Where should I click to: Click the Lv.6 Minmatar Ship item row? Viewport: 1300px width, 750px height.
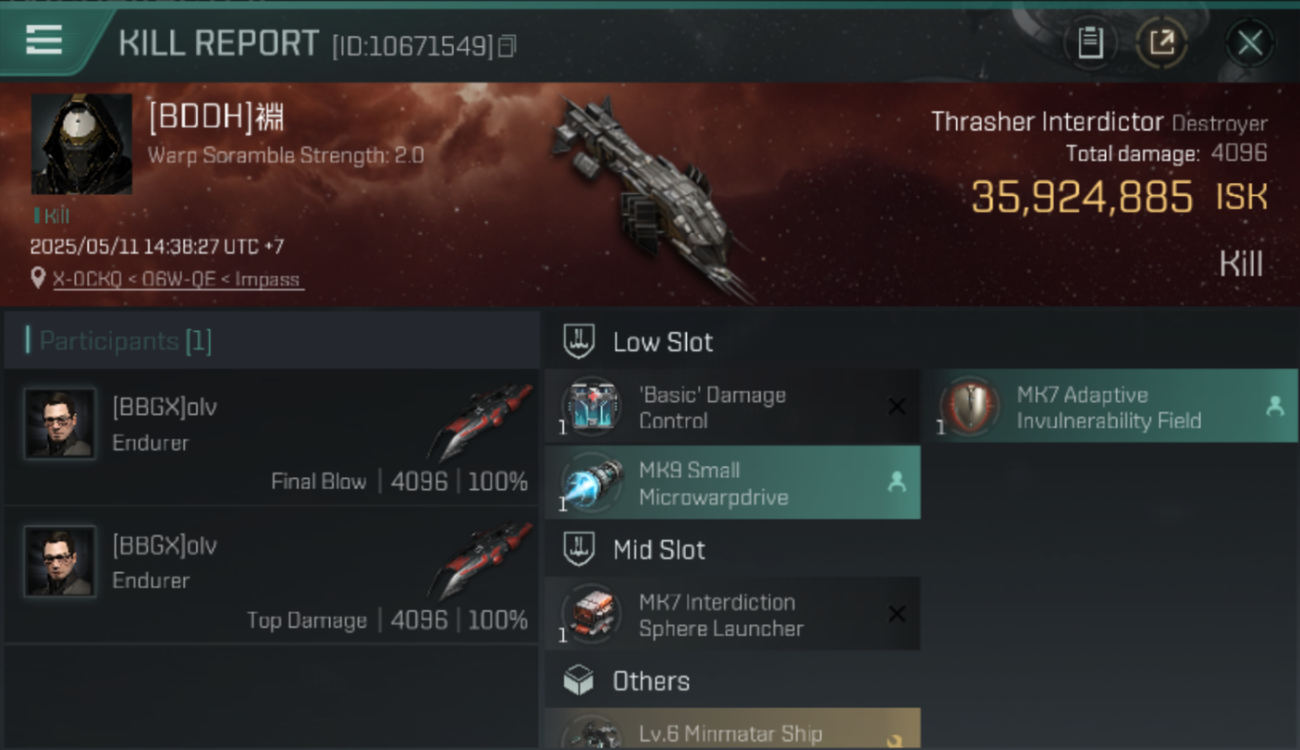732,729
